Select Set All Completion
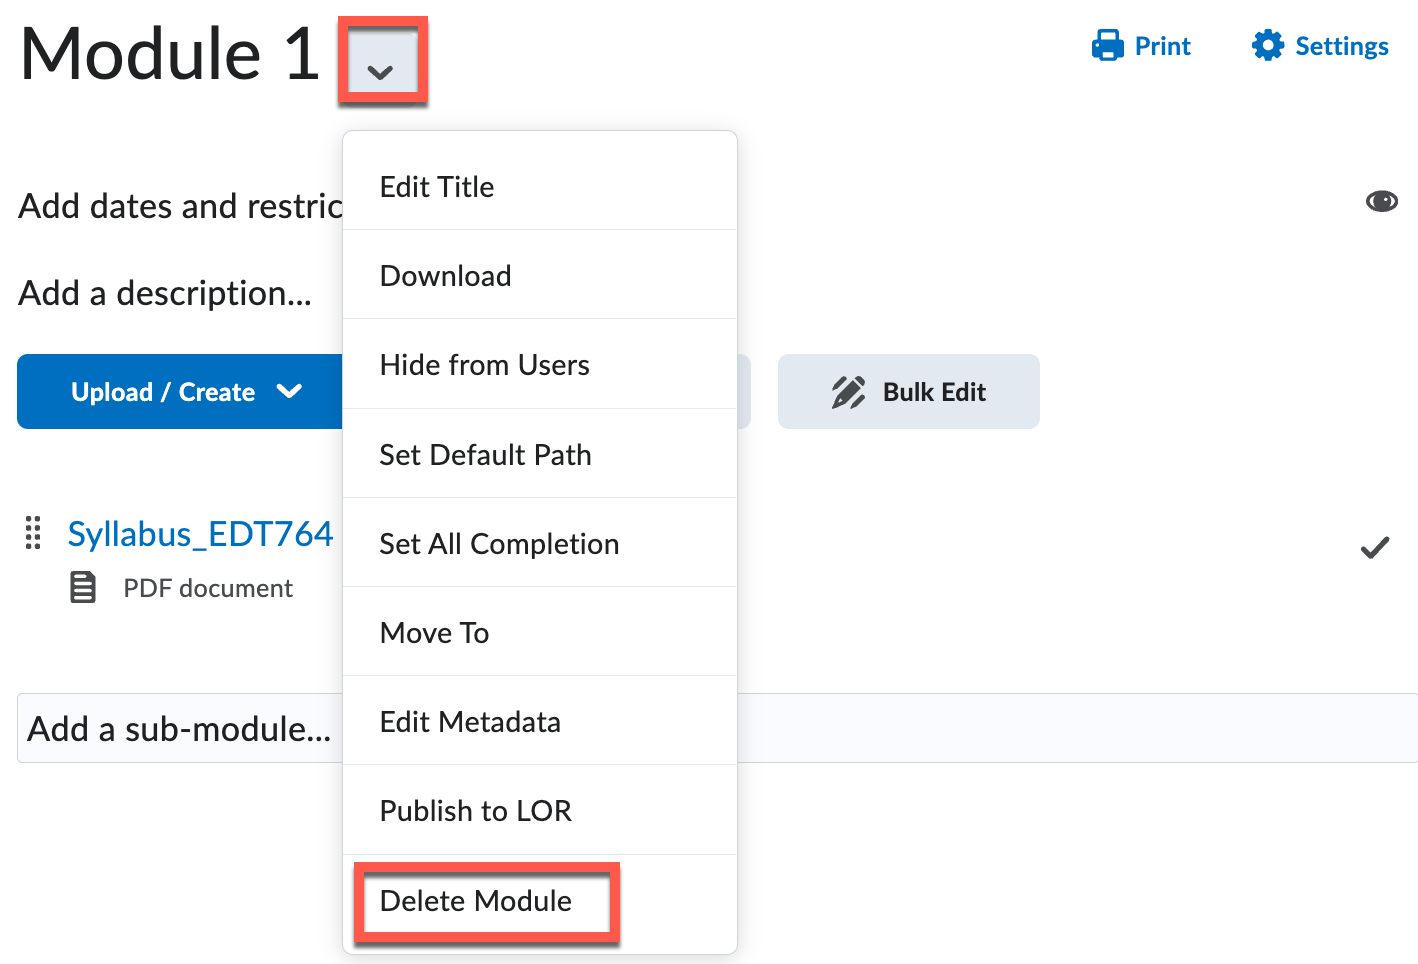1418x964 pixels. (499, 543)
